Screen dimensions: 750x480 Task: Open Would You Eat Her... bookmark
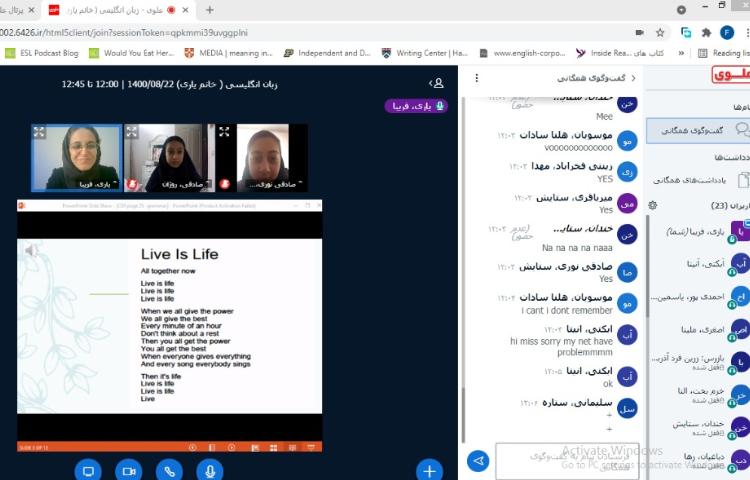point(132,53)
